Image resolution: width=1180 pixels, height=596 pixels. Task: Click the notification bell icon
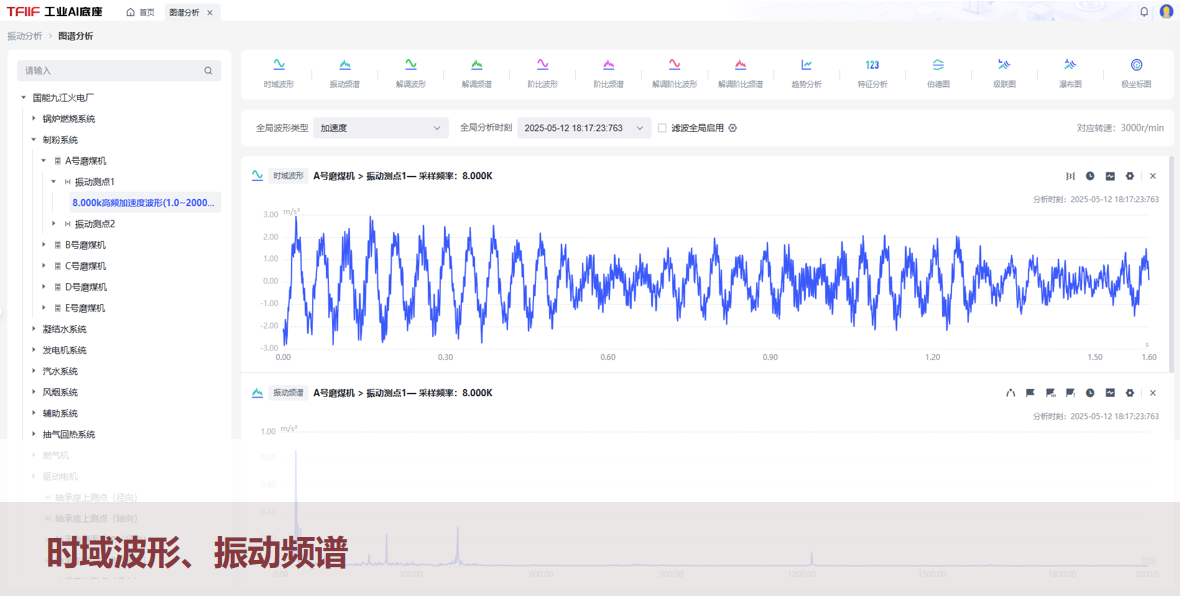pos(1144,12)
